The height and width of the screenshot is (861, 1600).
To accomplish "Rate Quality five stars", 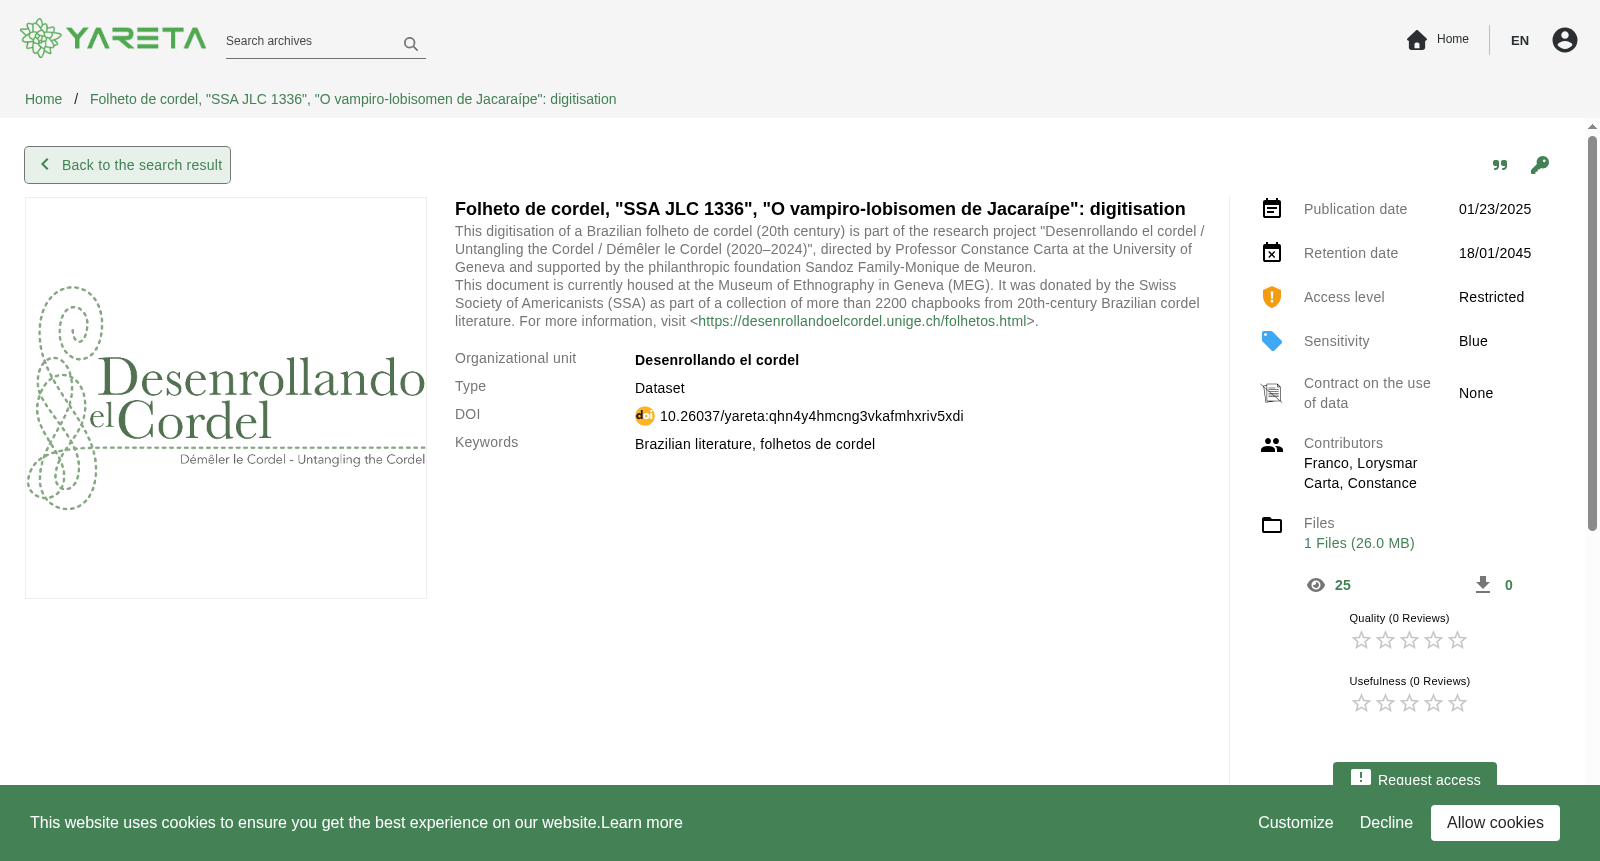I will pyautogui.click(x=1457, y=640).
